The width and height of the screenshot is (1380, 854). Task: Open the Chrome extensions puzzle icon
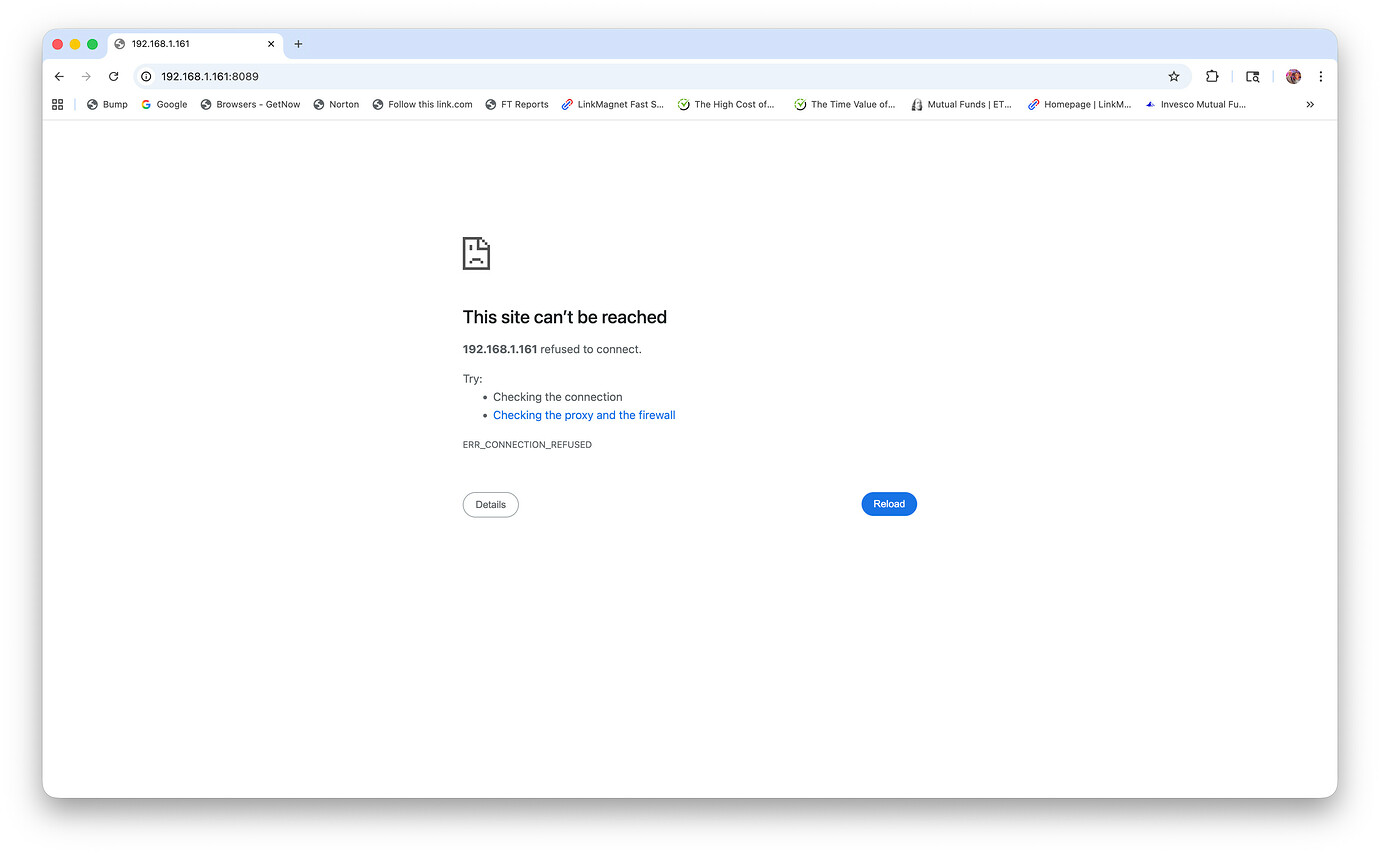coord(1212,76)
